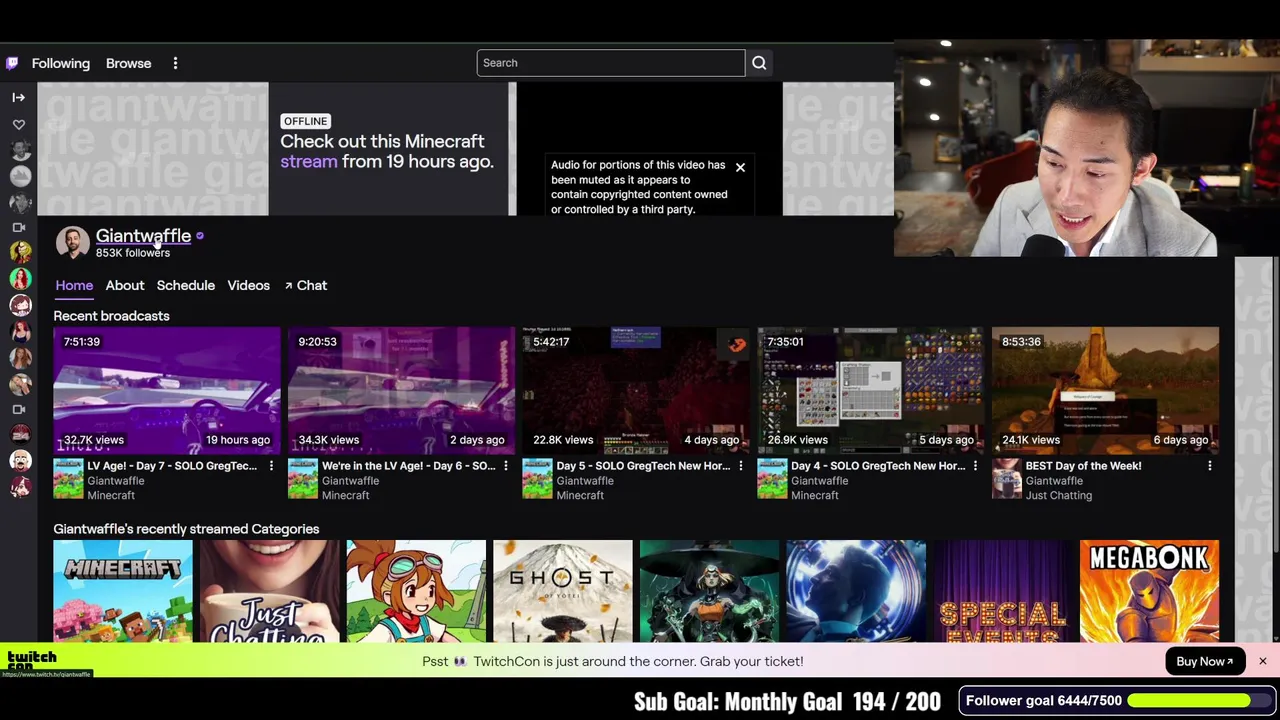
Task: Switch to the Videos tab
Action: coord(248,285)
